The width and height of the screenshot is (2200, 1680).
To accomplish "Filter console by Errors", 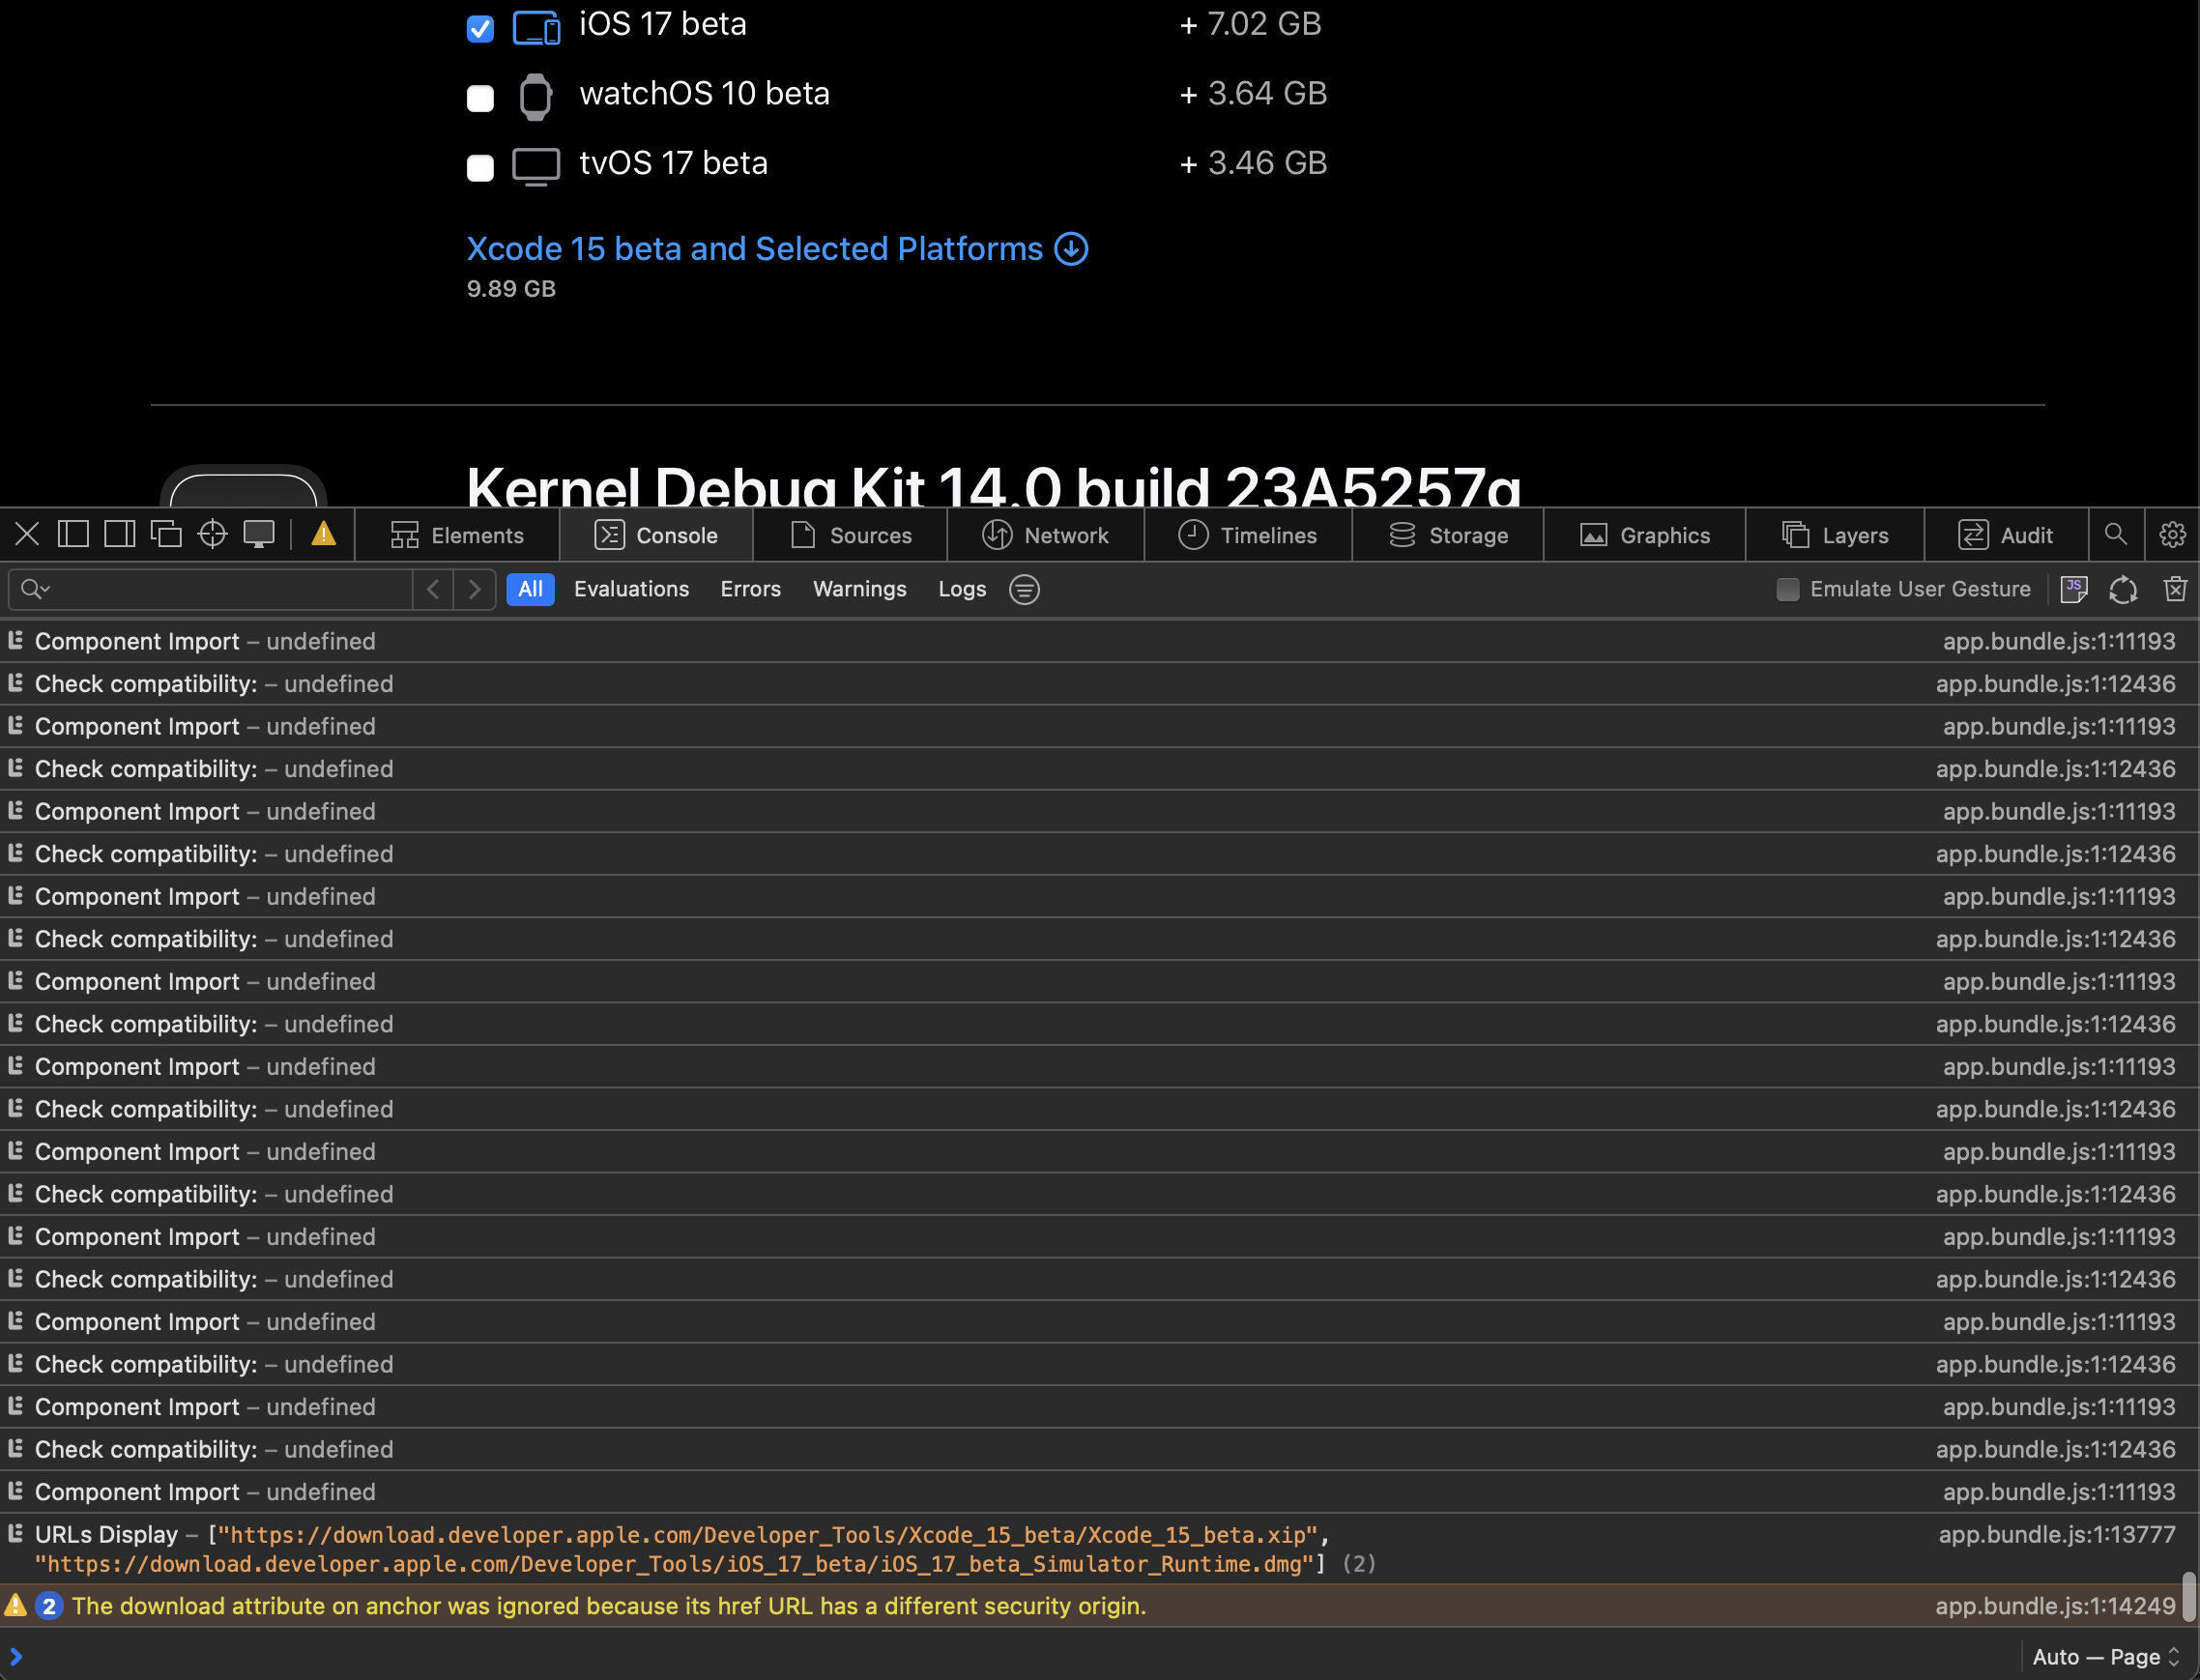I will click(x=751, y=590).
